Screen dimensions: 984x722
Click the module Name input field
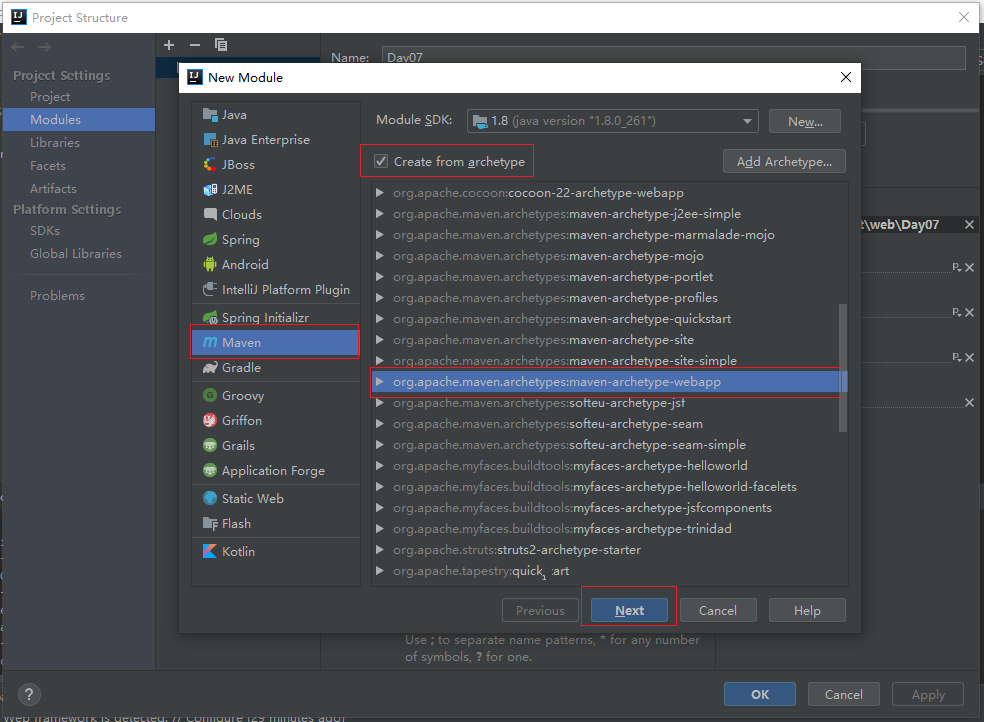[672, 58]
